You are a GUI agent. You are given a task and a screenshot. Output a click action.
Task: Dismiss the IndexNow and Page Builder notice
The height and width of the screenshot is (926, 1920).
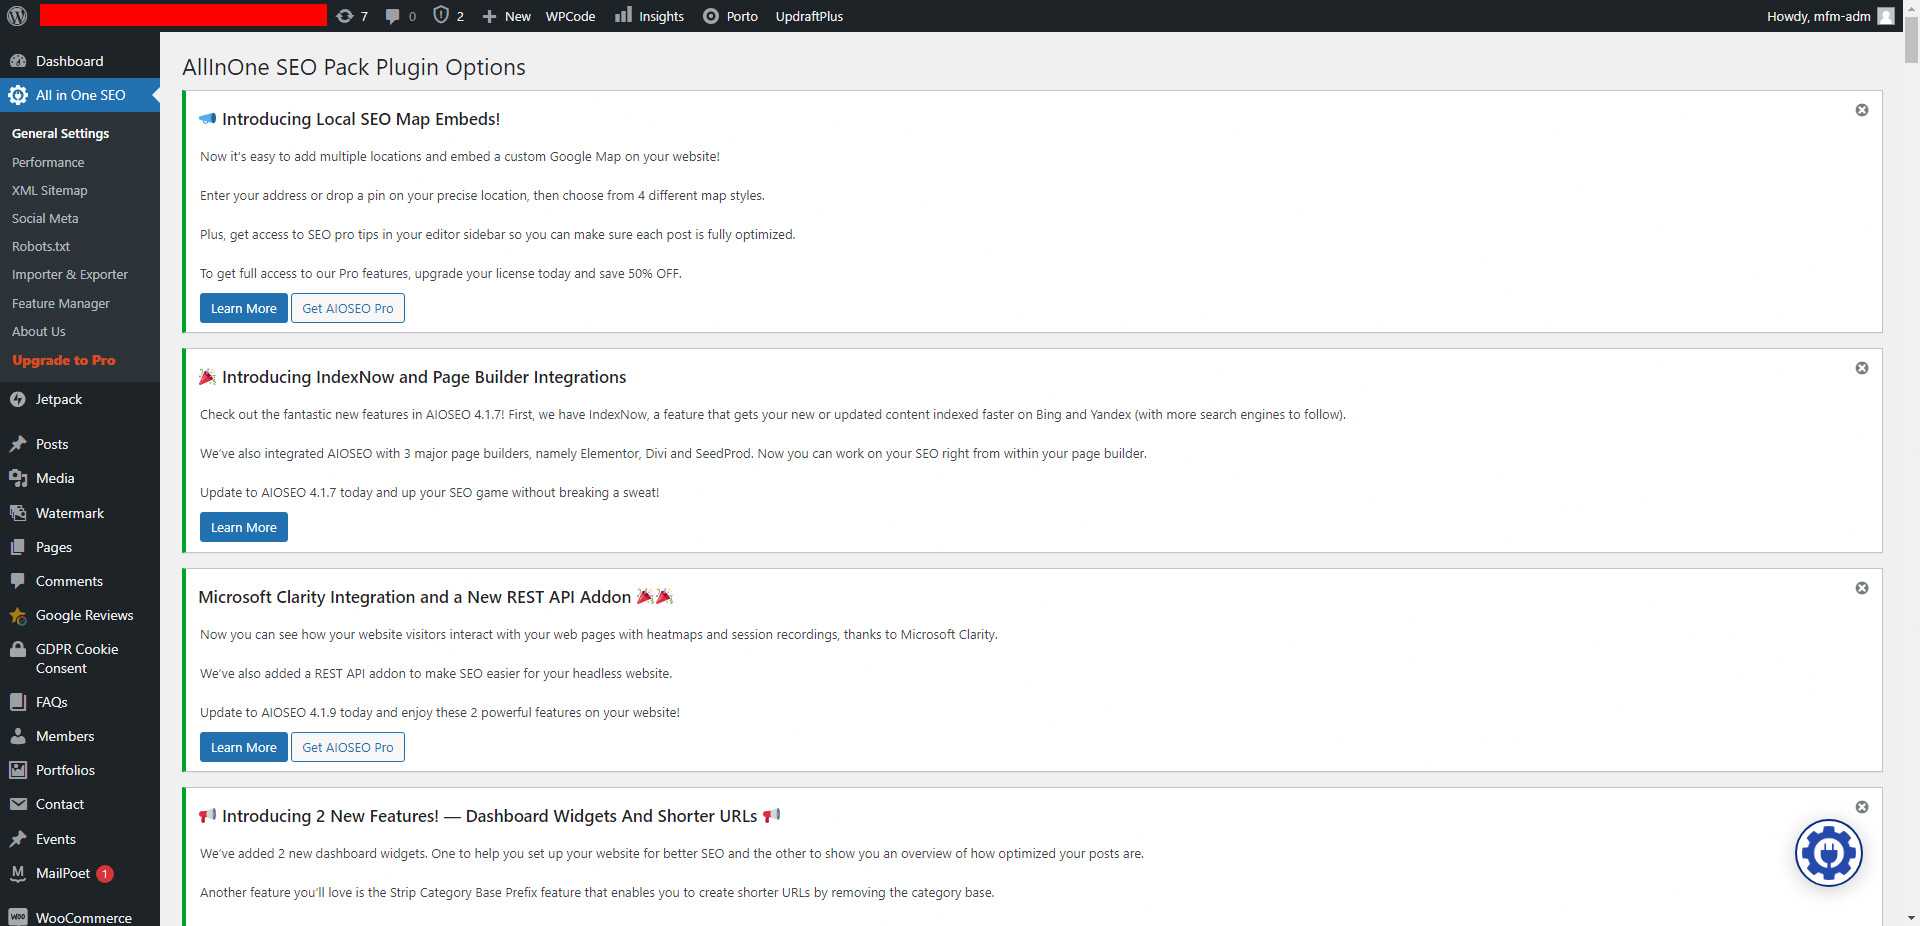(x=1862, y=368)
